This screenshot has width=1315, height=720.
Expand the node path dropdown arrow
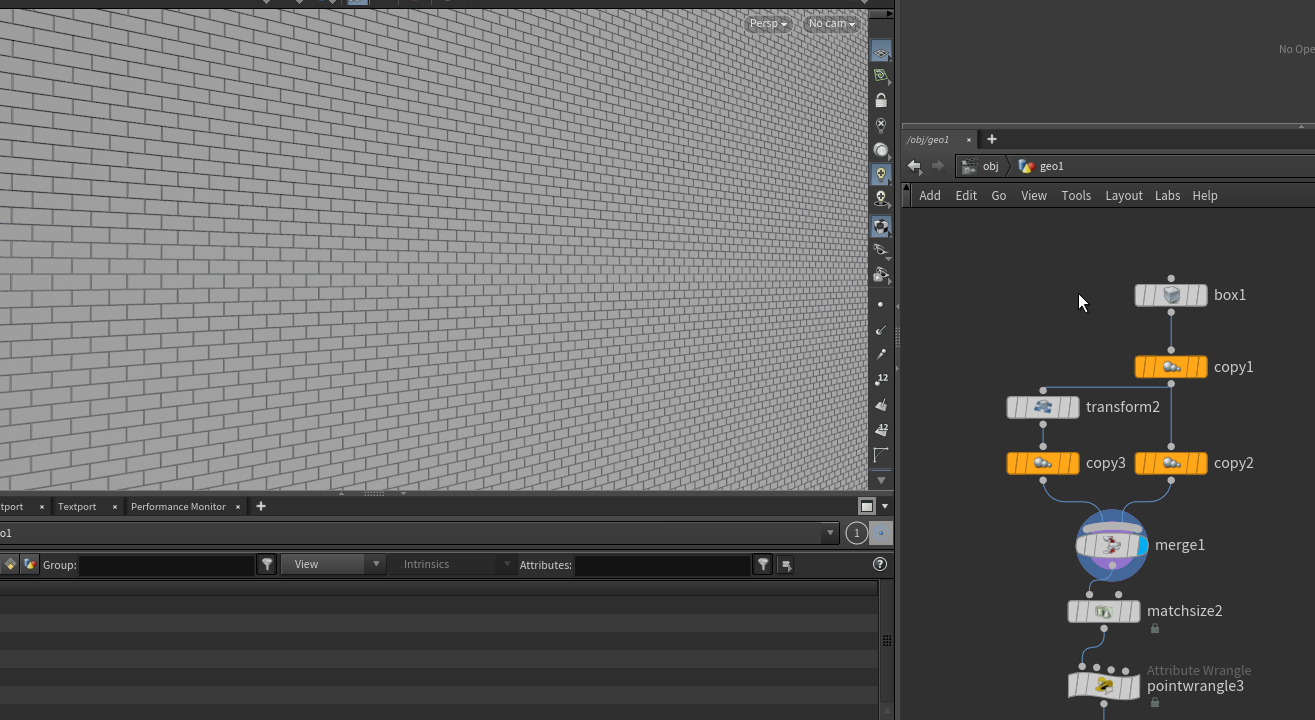point(829,533)
